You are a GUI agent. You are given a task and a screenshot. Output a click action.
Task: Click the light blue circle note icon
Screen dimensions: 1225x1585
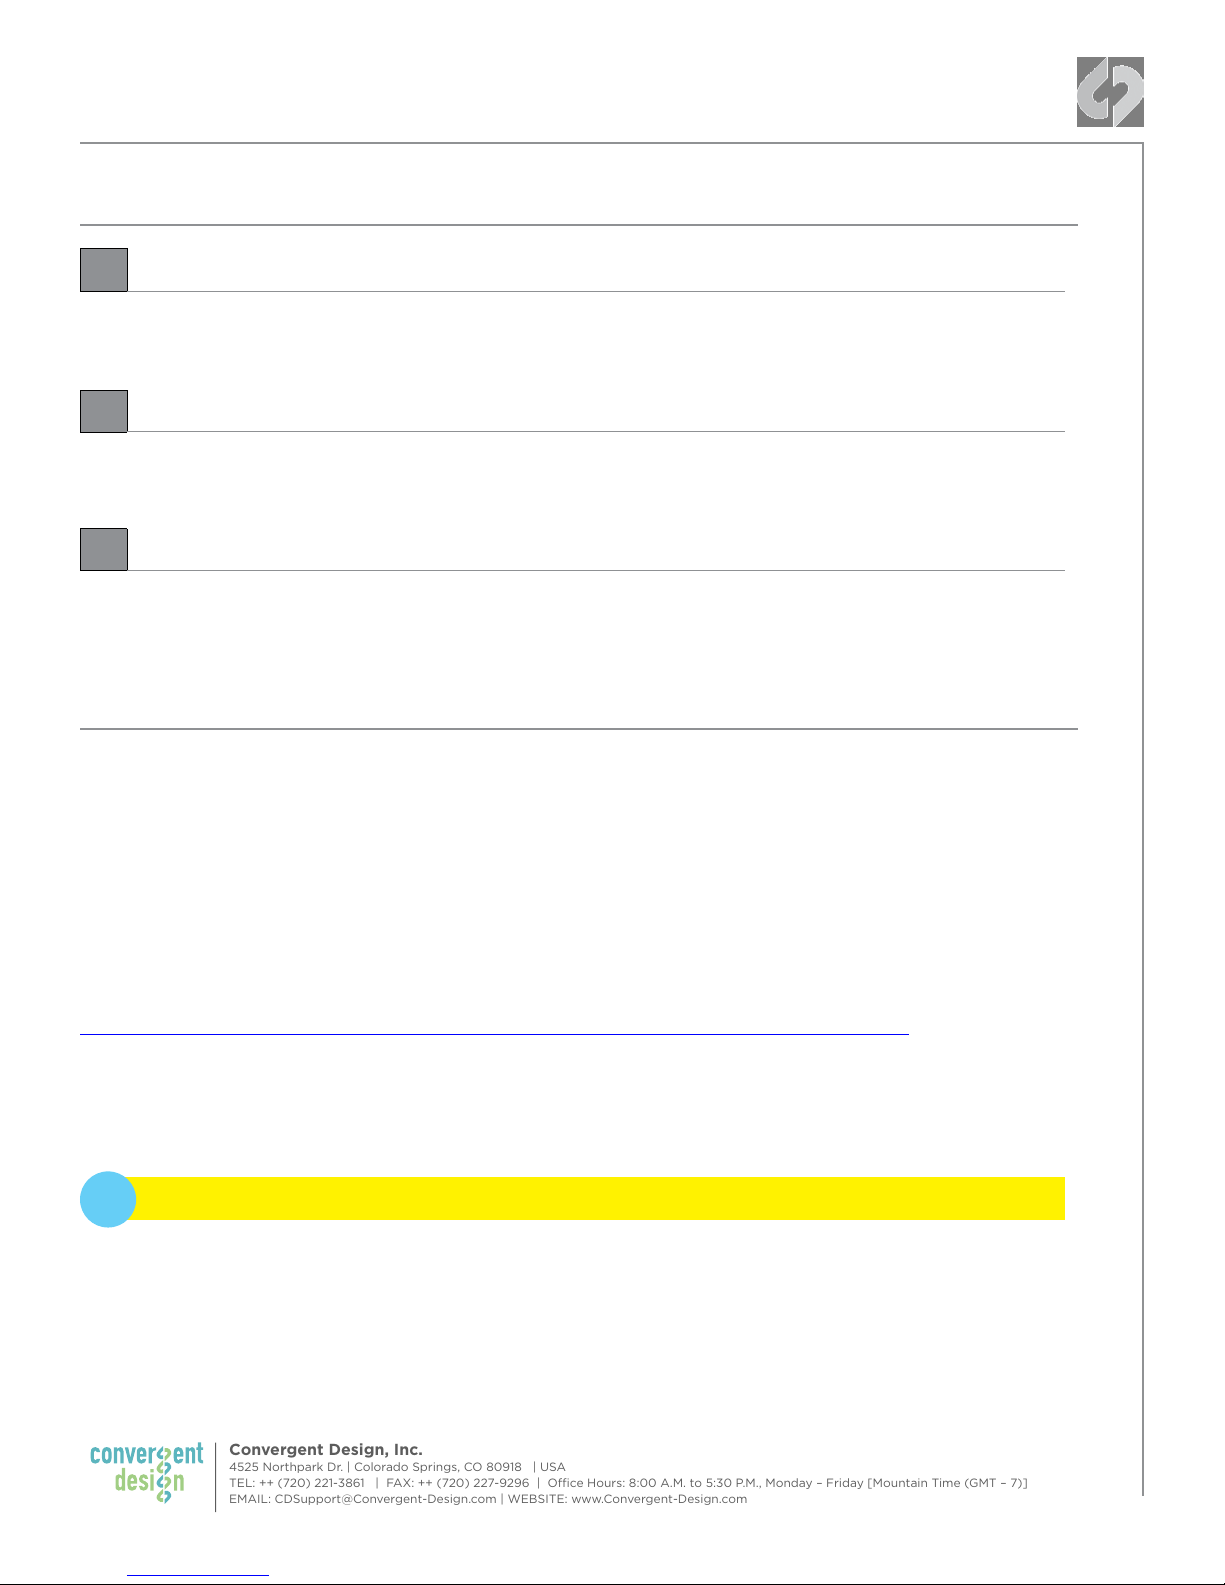[x=108, y=1199]
